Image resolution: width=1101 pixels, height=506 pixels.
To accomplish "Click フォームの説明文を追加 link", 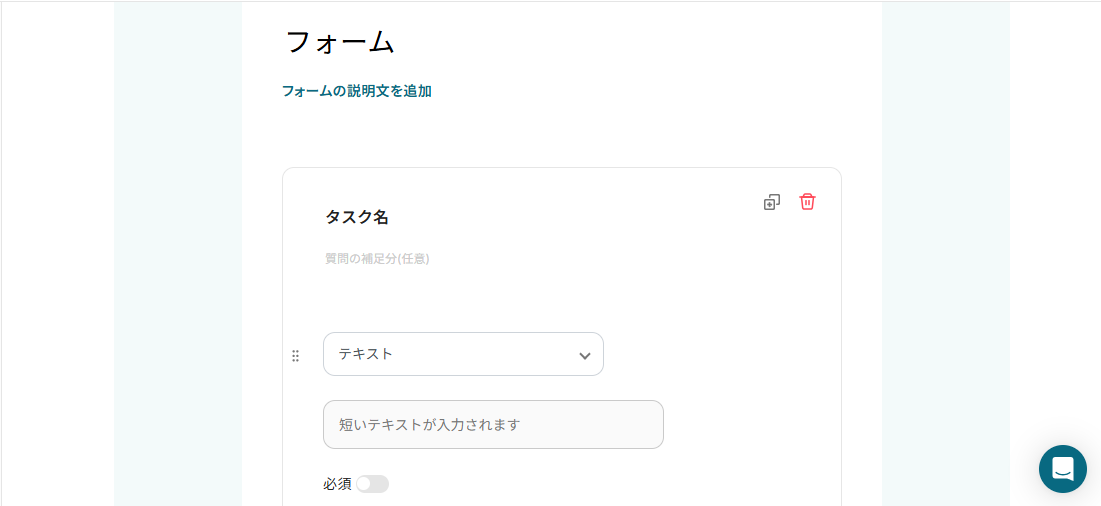I will coord(356,91).
